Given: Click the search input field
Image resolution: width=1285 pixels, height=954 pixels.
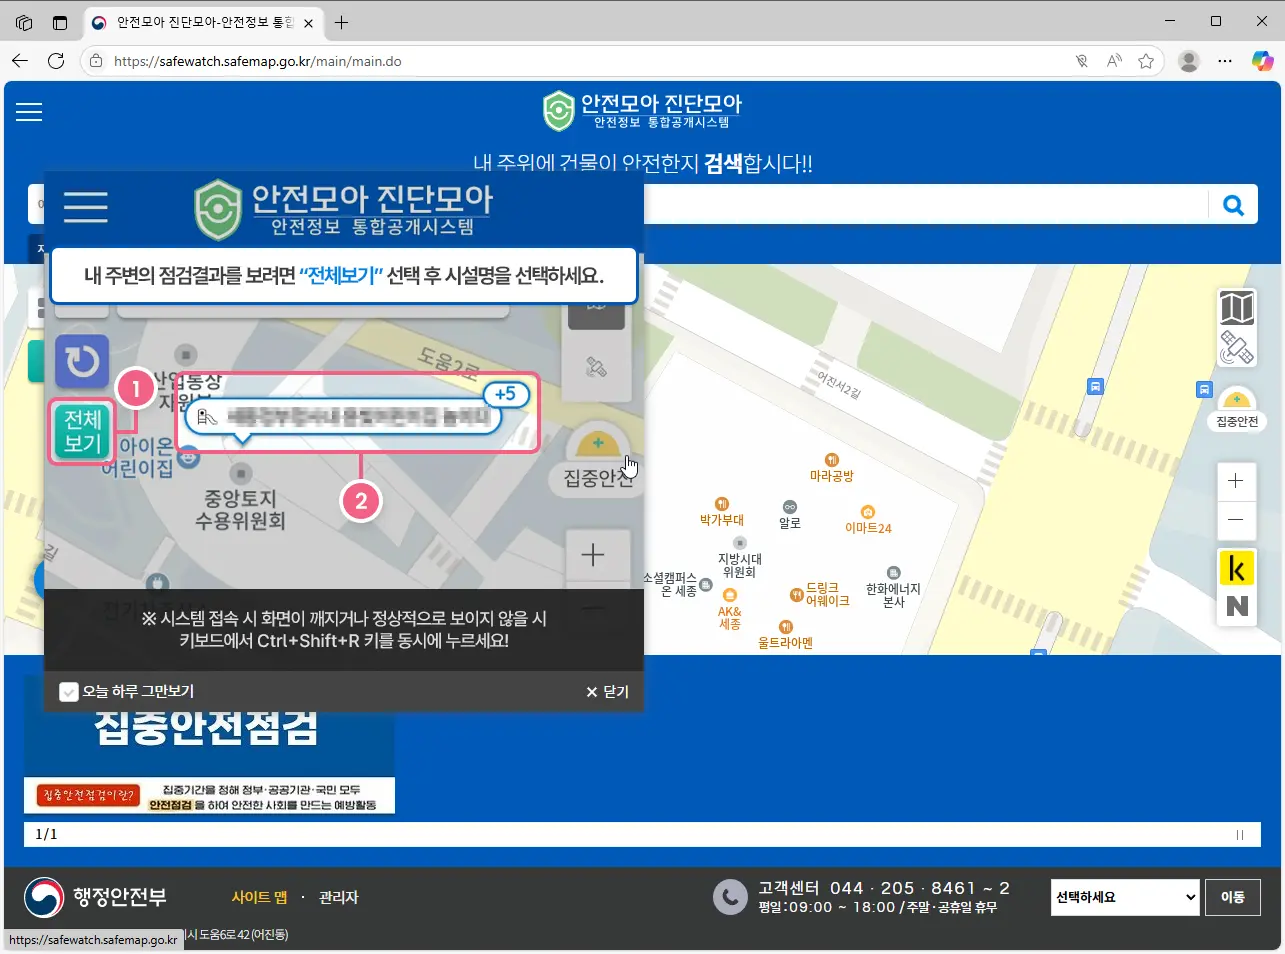Looking at the screenshot, I should [926, 205].
